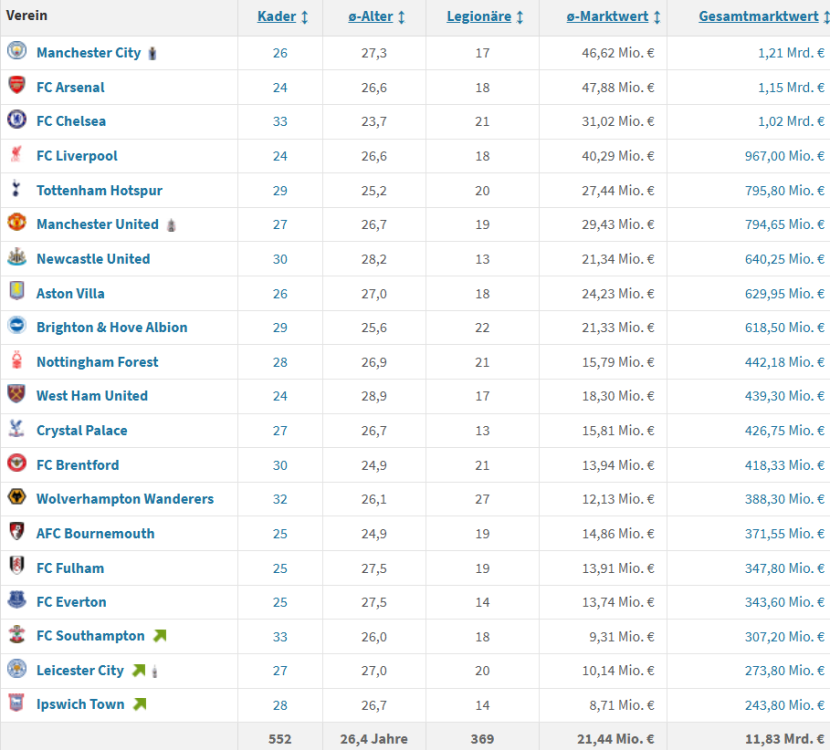Click the champion trophy icon beside Manchester City
Viewport: 830px width, 750px height.
152,53
